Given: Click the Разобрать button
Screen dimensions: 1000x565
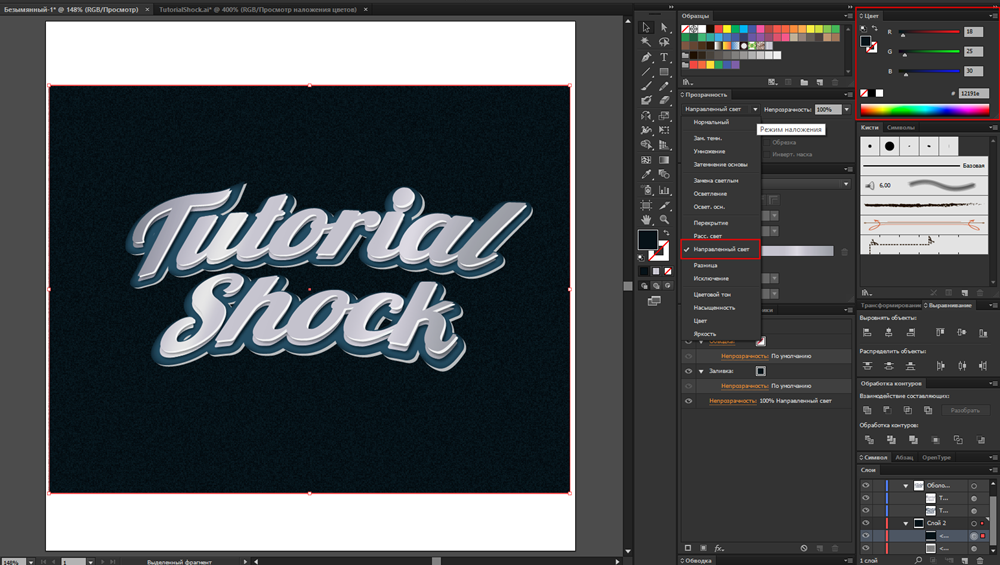Looking at the screenshot, I should 965,410.
